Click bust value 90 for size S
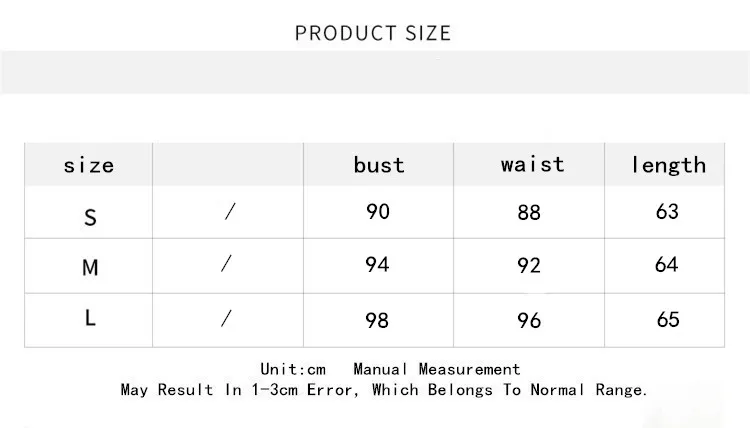Viewport: 750px width, 428px height. [x=378, y=211]
